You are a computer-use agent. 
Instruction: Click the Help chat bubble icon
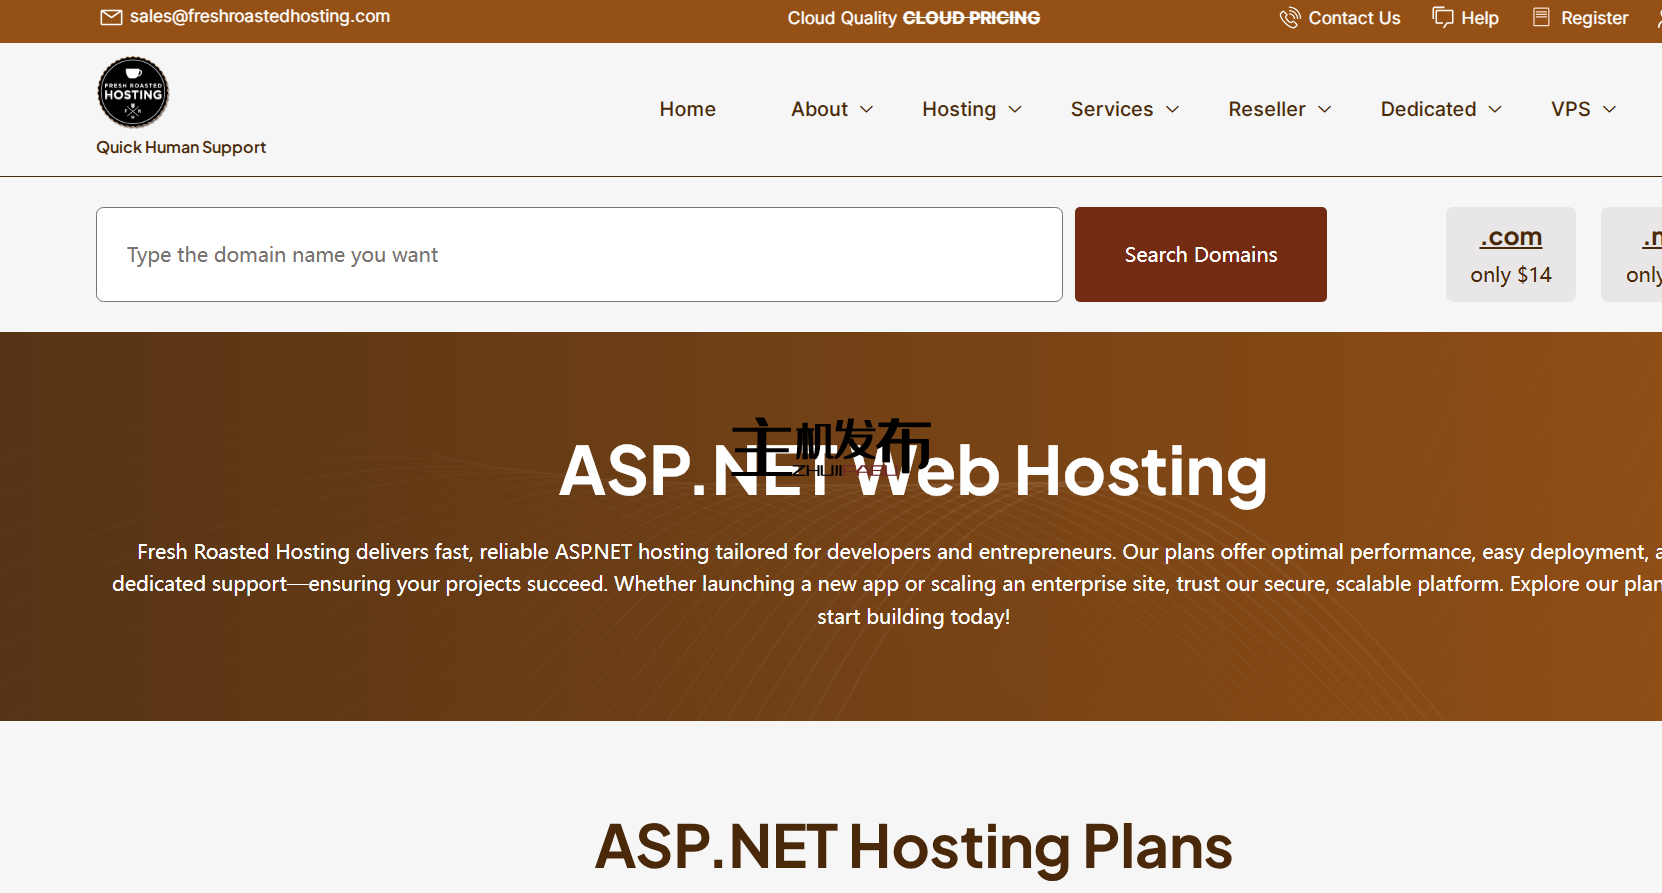point(1442,18)
